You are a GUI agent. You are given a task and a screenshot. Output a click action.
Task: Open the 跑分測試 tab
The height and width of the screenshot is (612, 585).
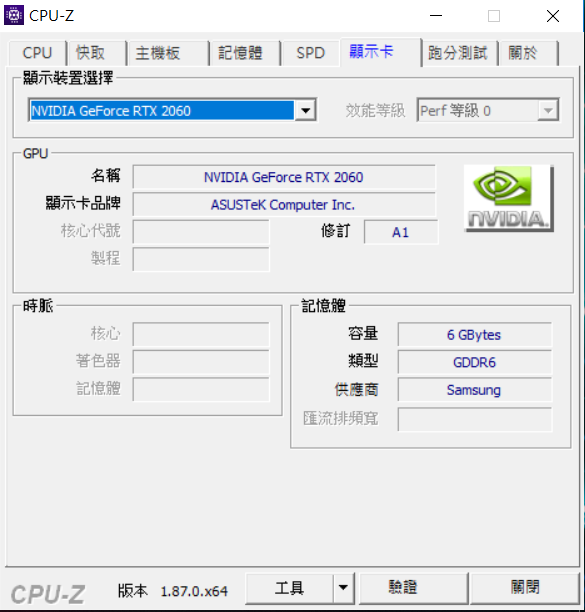coord(459,53)
